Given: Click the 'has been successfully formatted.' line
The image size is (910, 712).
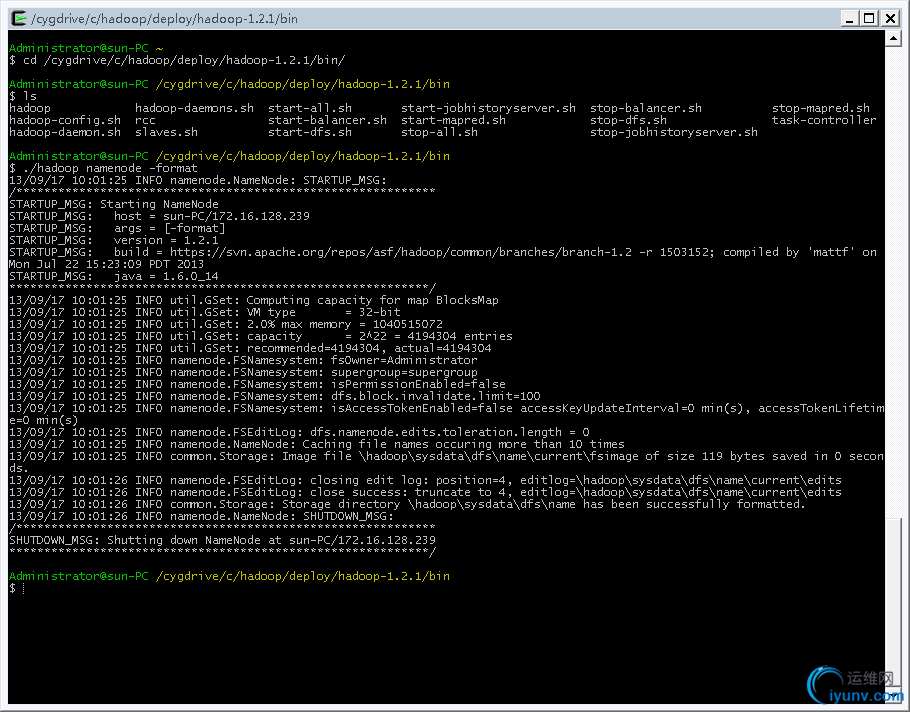Looking at the screenshot, I should coord(407,504).
